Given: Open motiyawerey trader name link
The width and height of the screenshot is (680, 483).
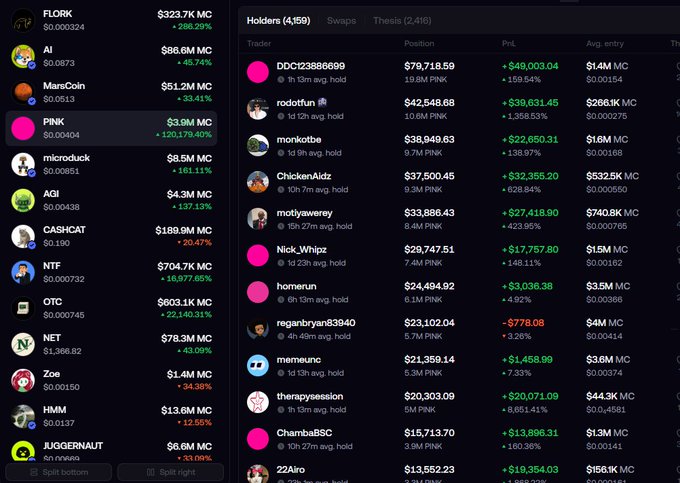Looking at the screenshot, I should 304,213.
